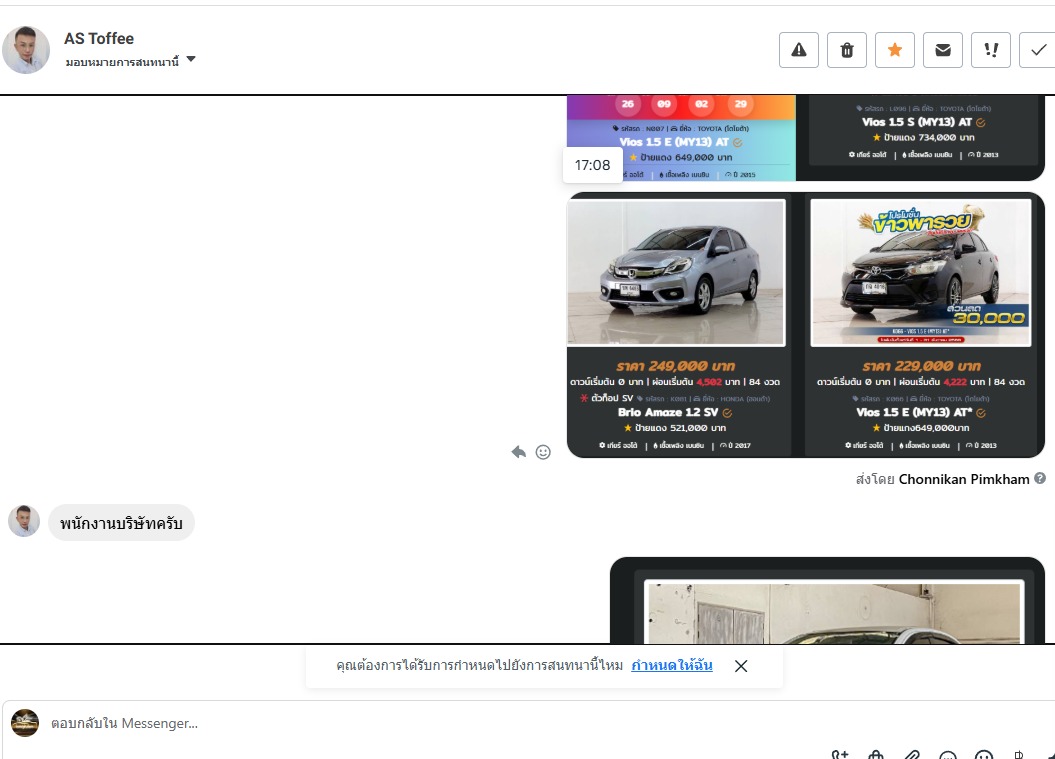Flag conversation as priority with exclamation icon

click(x=991, y=50)
